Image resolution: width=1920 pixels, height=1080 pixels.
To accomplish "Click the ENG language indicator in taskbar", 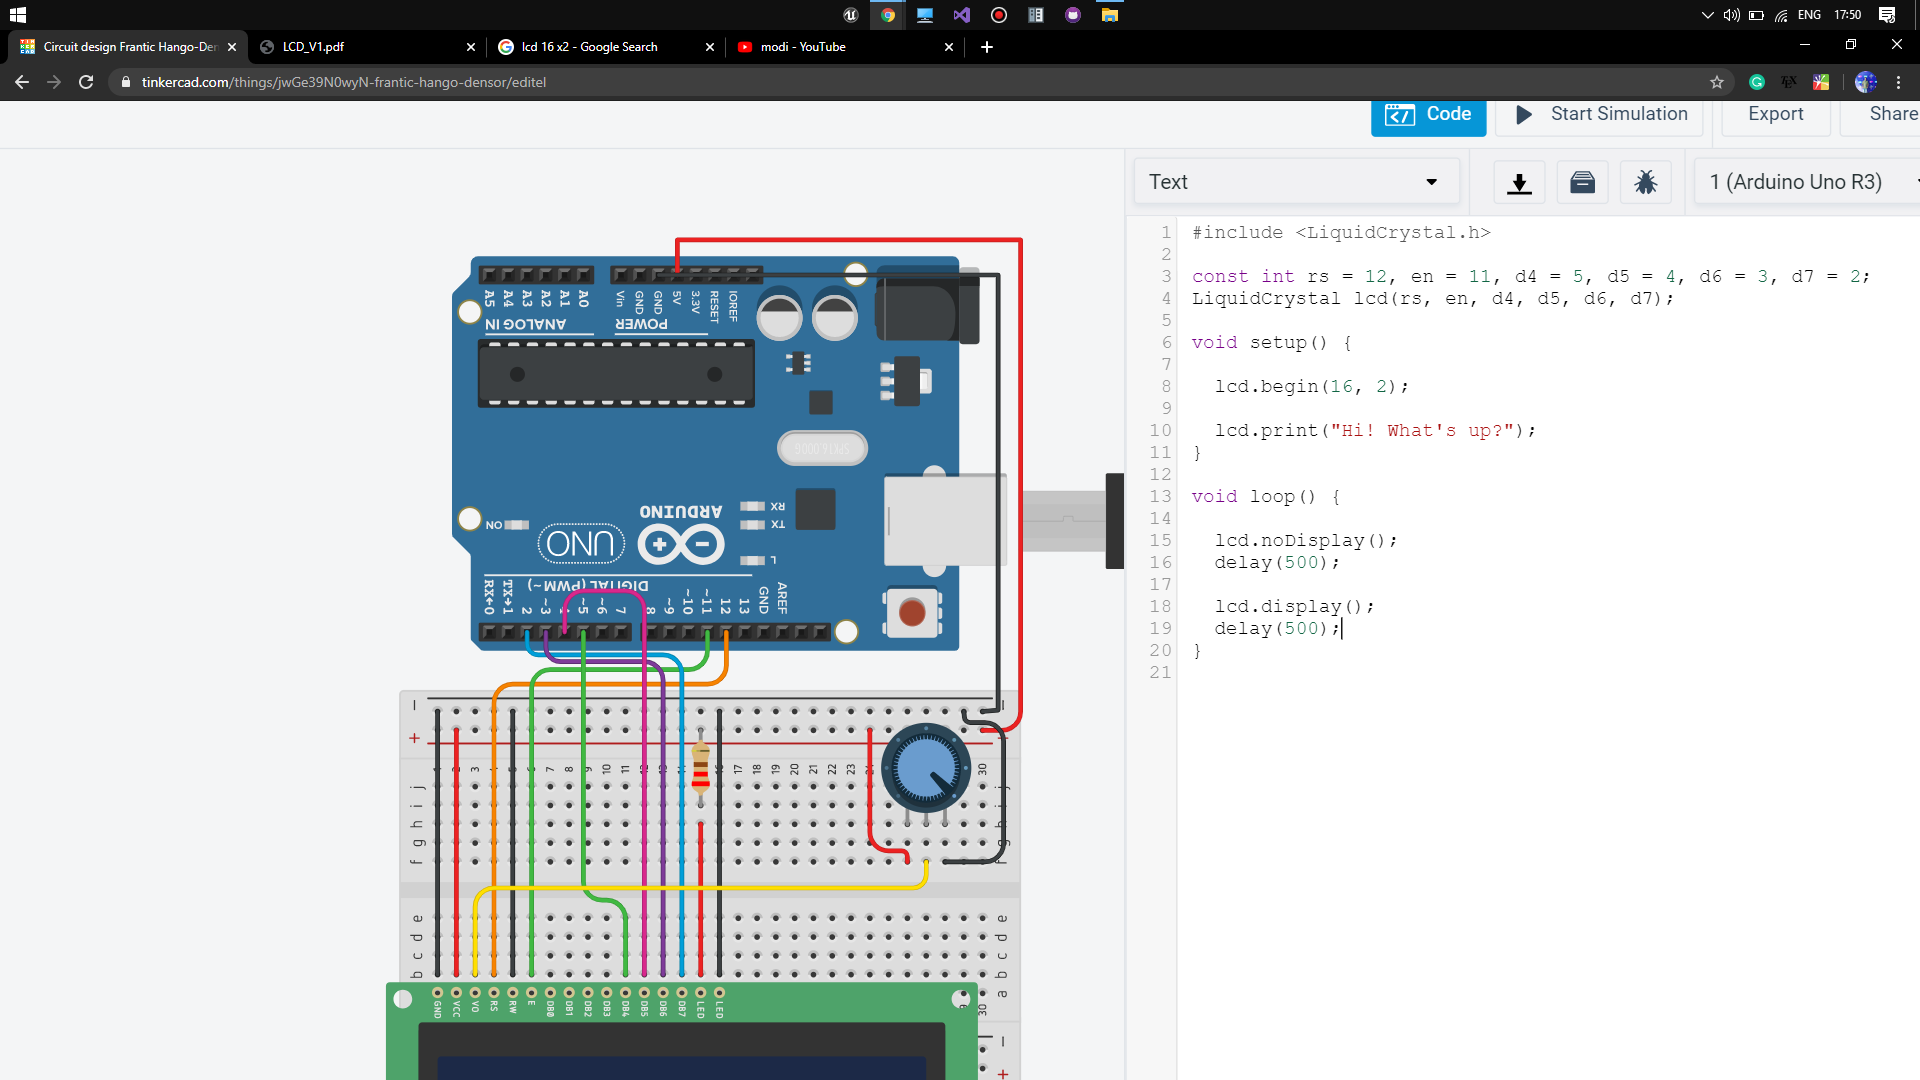I will (1812, 15).
